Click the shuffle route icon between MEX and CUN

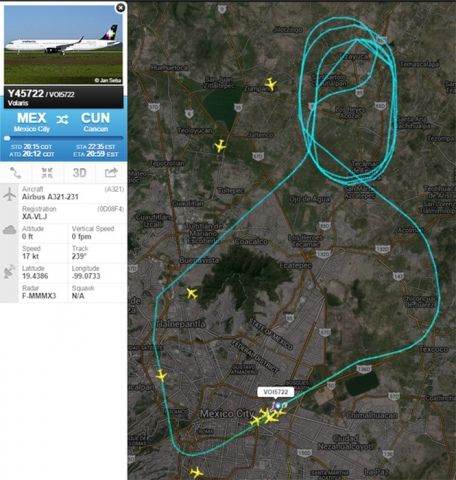(x=62, y=119)
